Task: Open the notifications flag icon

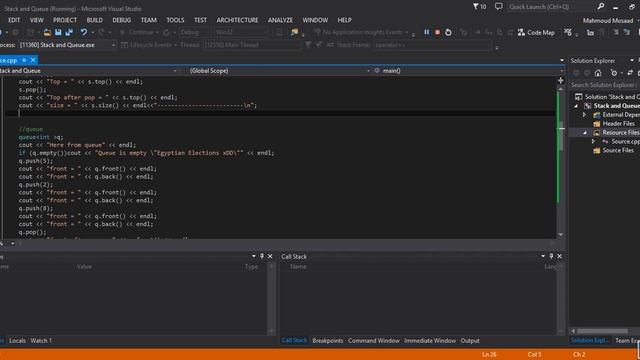Action: [x=479, y=7]
